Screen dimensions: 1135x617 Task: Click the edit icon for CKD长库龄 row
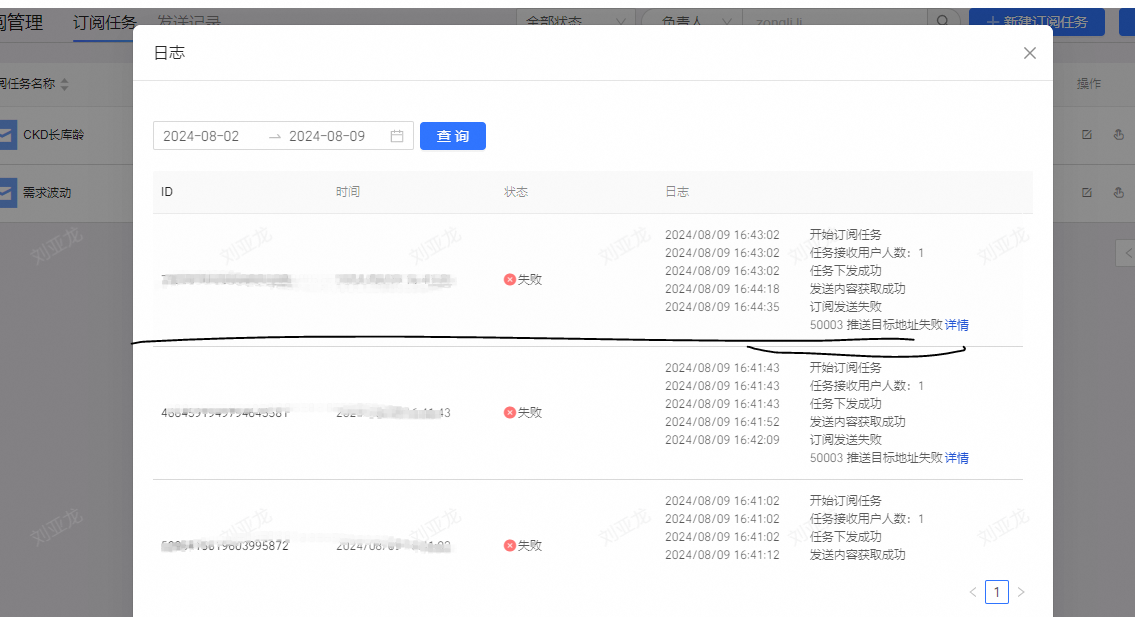click(x=1087, y=135)
